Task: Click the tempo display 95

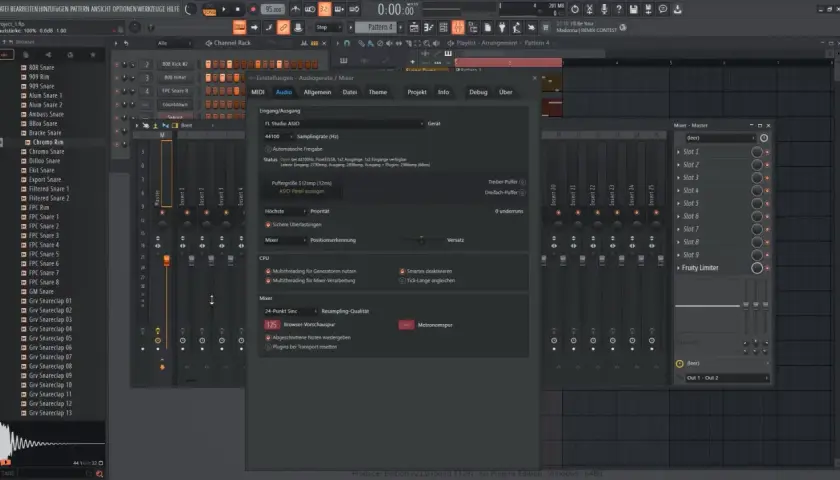Action: (x=273, y=10)
